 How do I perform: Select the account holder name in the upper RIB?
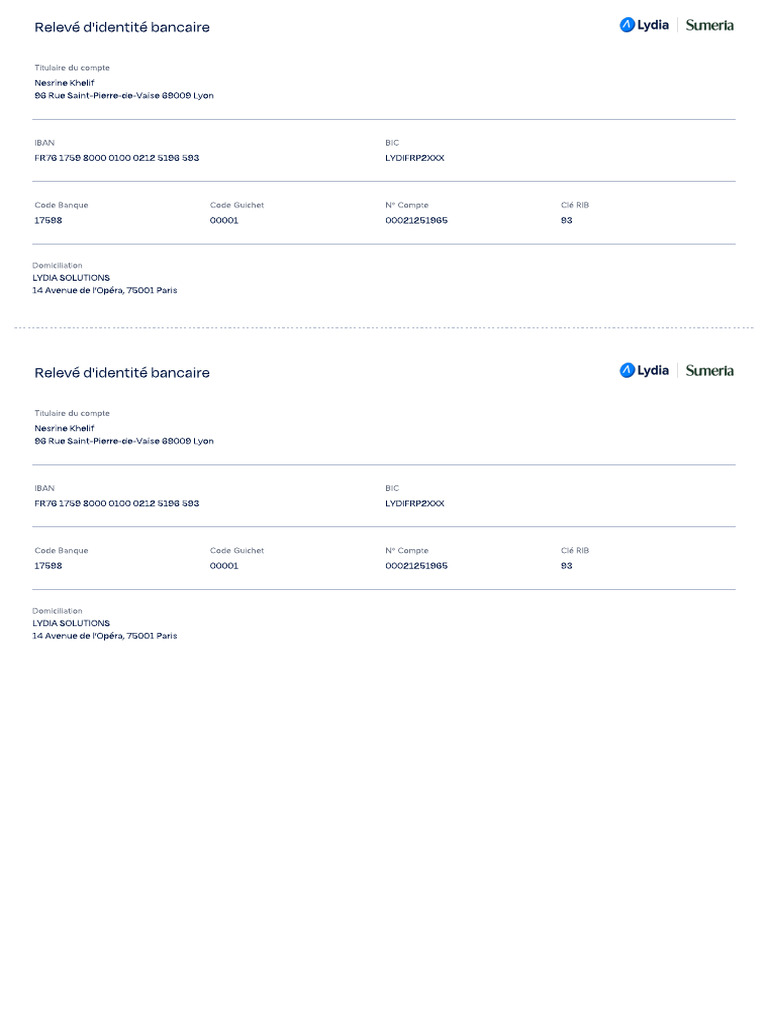click(x=64, y=83)
